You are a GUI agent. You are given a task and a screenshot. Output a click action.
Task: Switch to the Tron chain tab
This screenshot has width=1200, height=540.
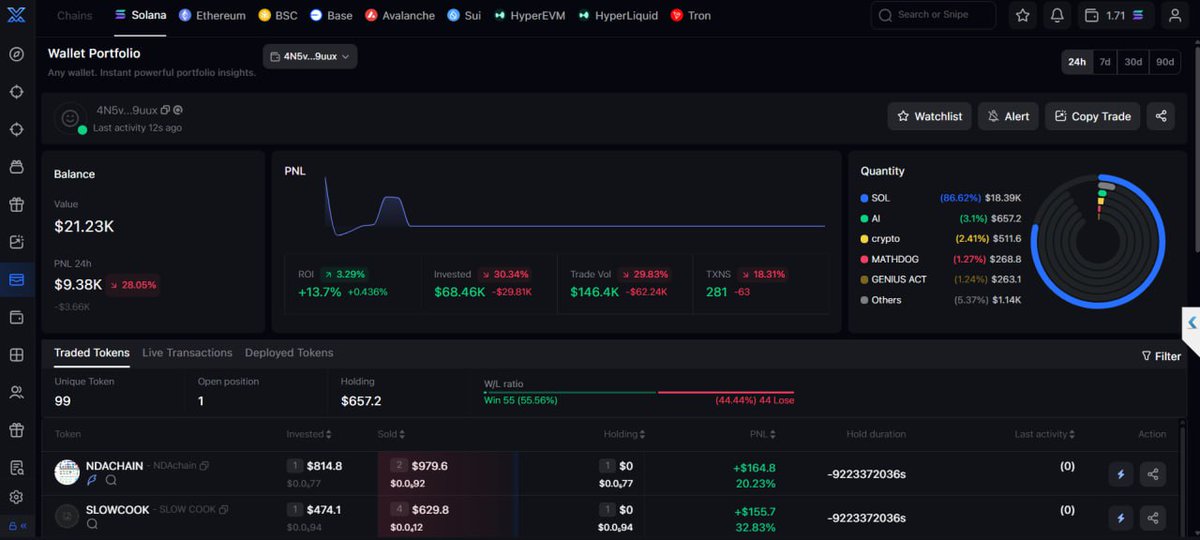[x=691, y=15]
